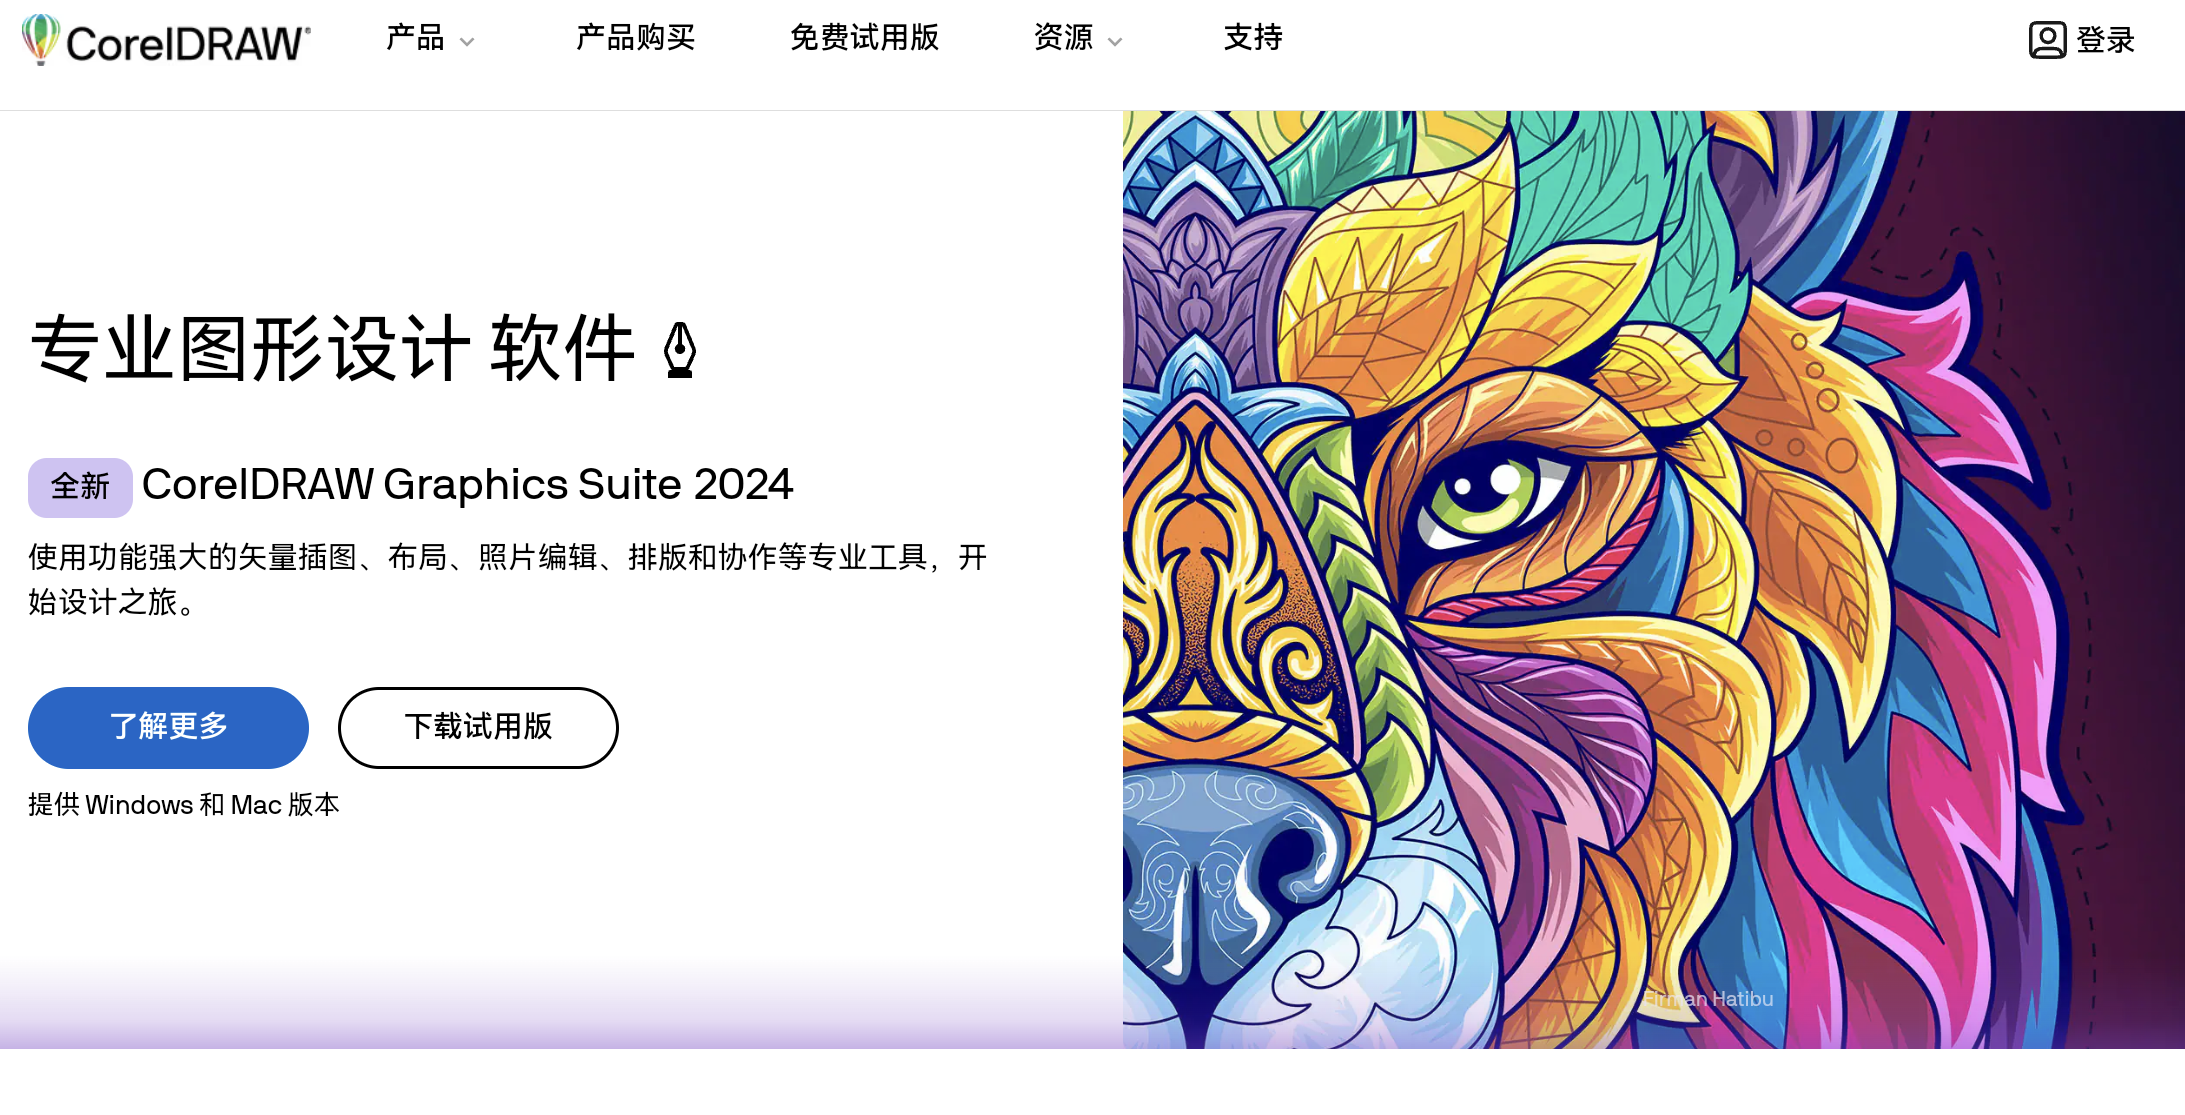Click the purple 全新 badge
Screen dimensions: 2185x1115
coord(80,487)
